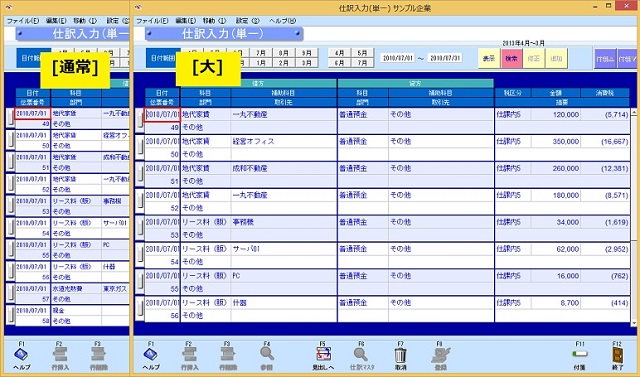Image resolution: width=640 pixels, height=377 pixels.
Task: Open the ファイル(F) menu in the 通常 window
Action: click(23, 21)
